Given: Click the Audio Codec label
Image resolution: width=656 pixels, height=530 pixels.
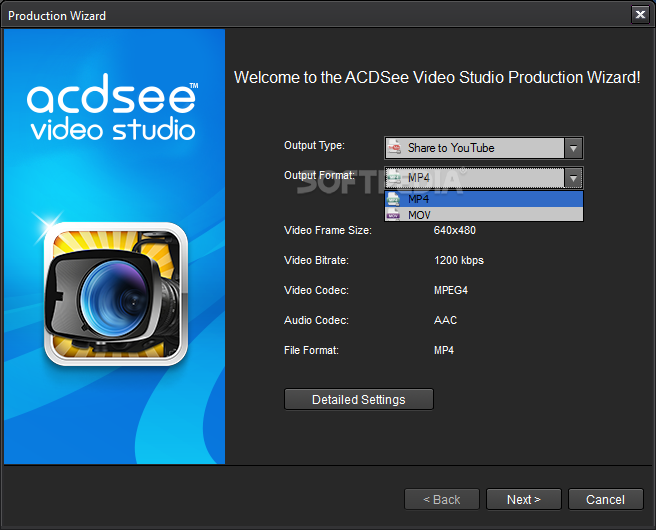Looking at the screenshot, I should pyautogui.click(x=316, y=320).
